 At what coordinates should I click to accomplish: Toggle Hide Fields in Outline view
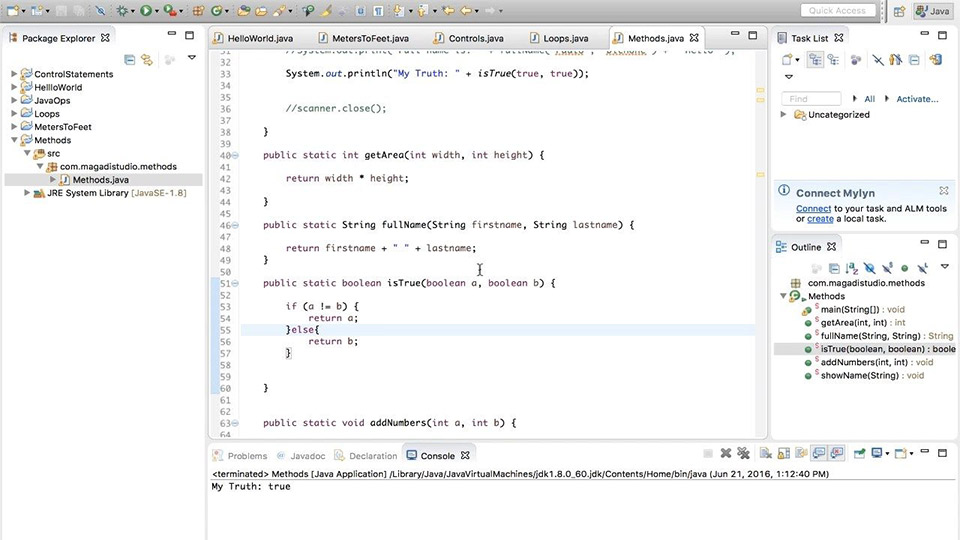869,268
